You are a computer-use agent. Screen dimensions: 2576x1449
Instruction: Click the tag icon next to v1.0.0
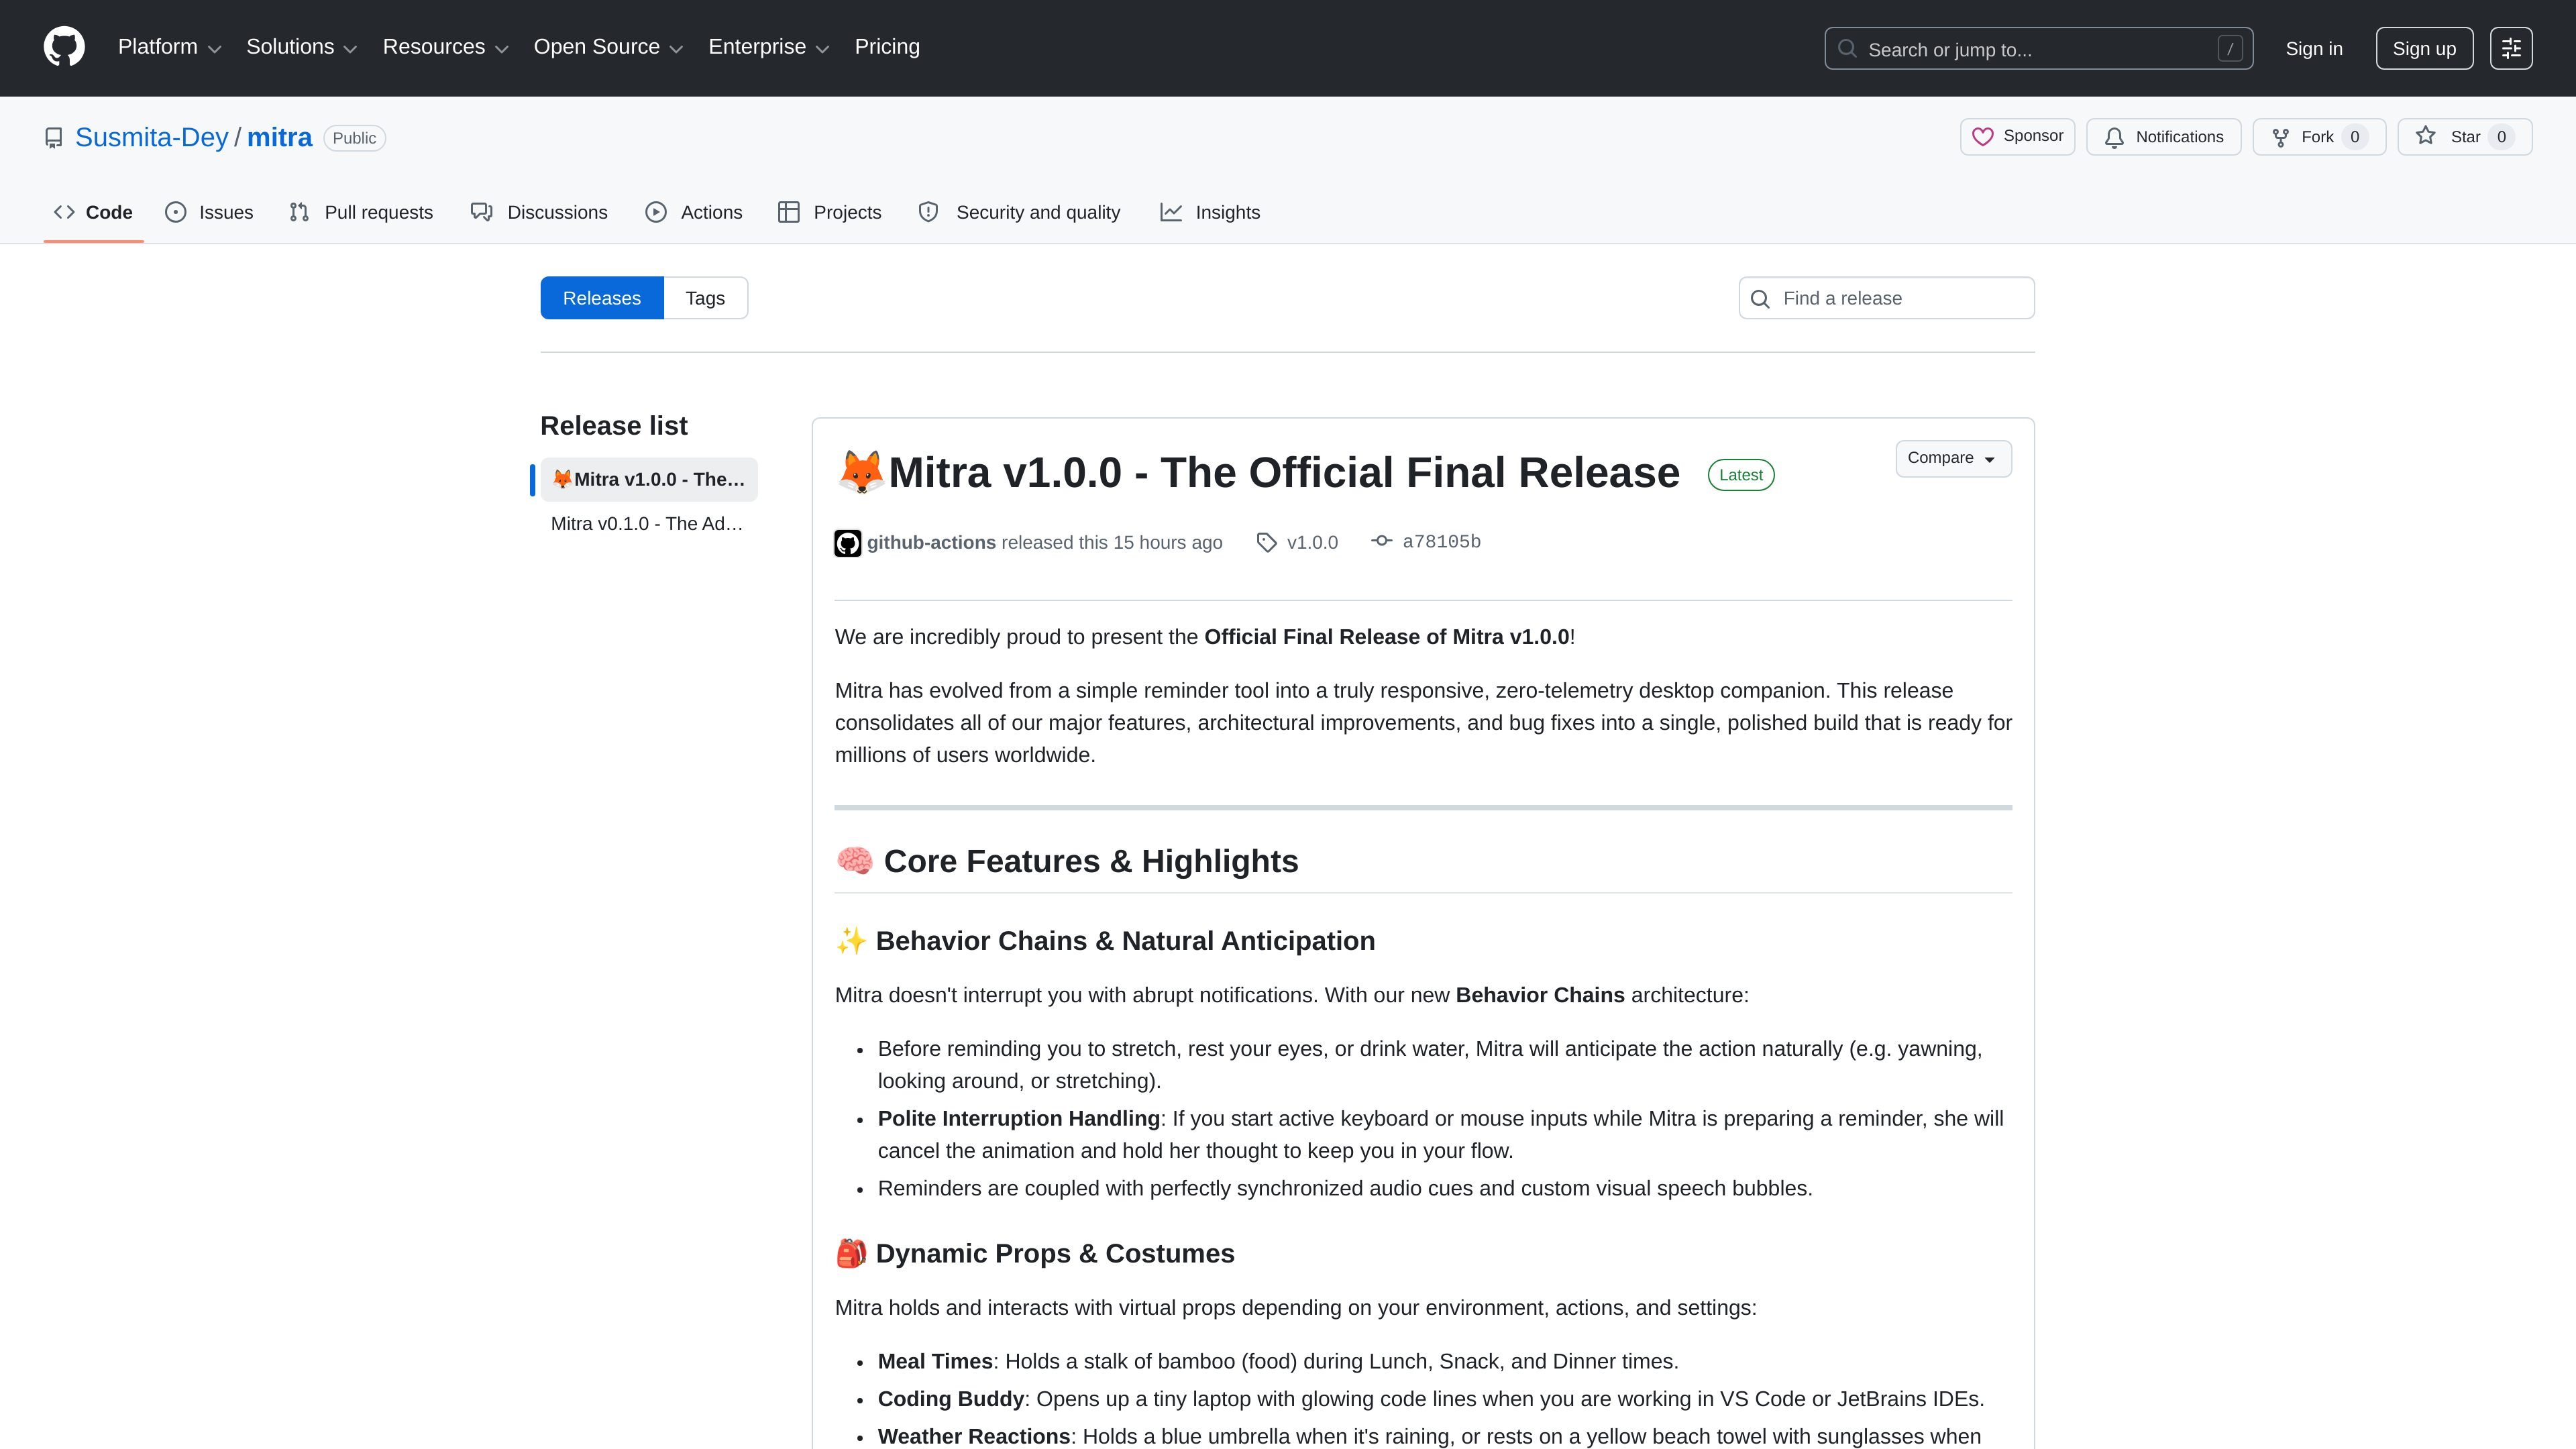(1266, 542)
